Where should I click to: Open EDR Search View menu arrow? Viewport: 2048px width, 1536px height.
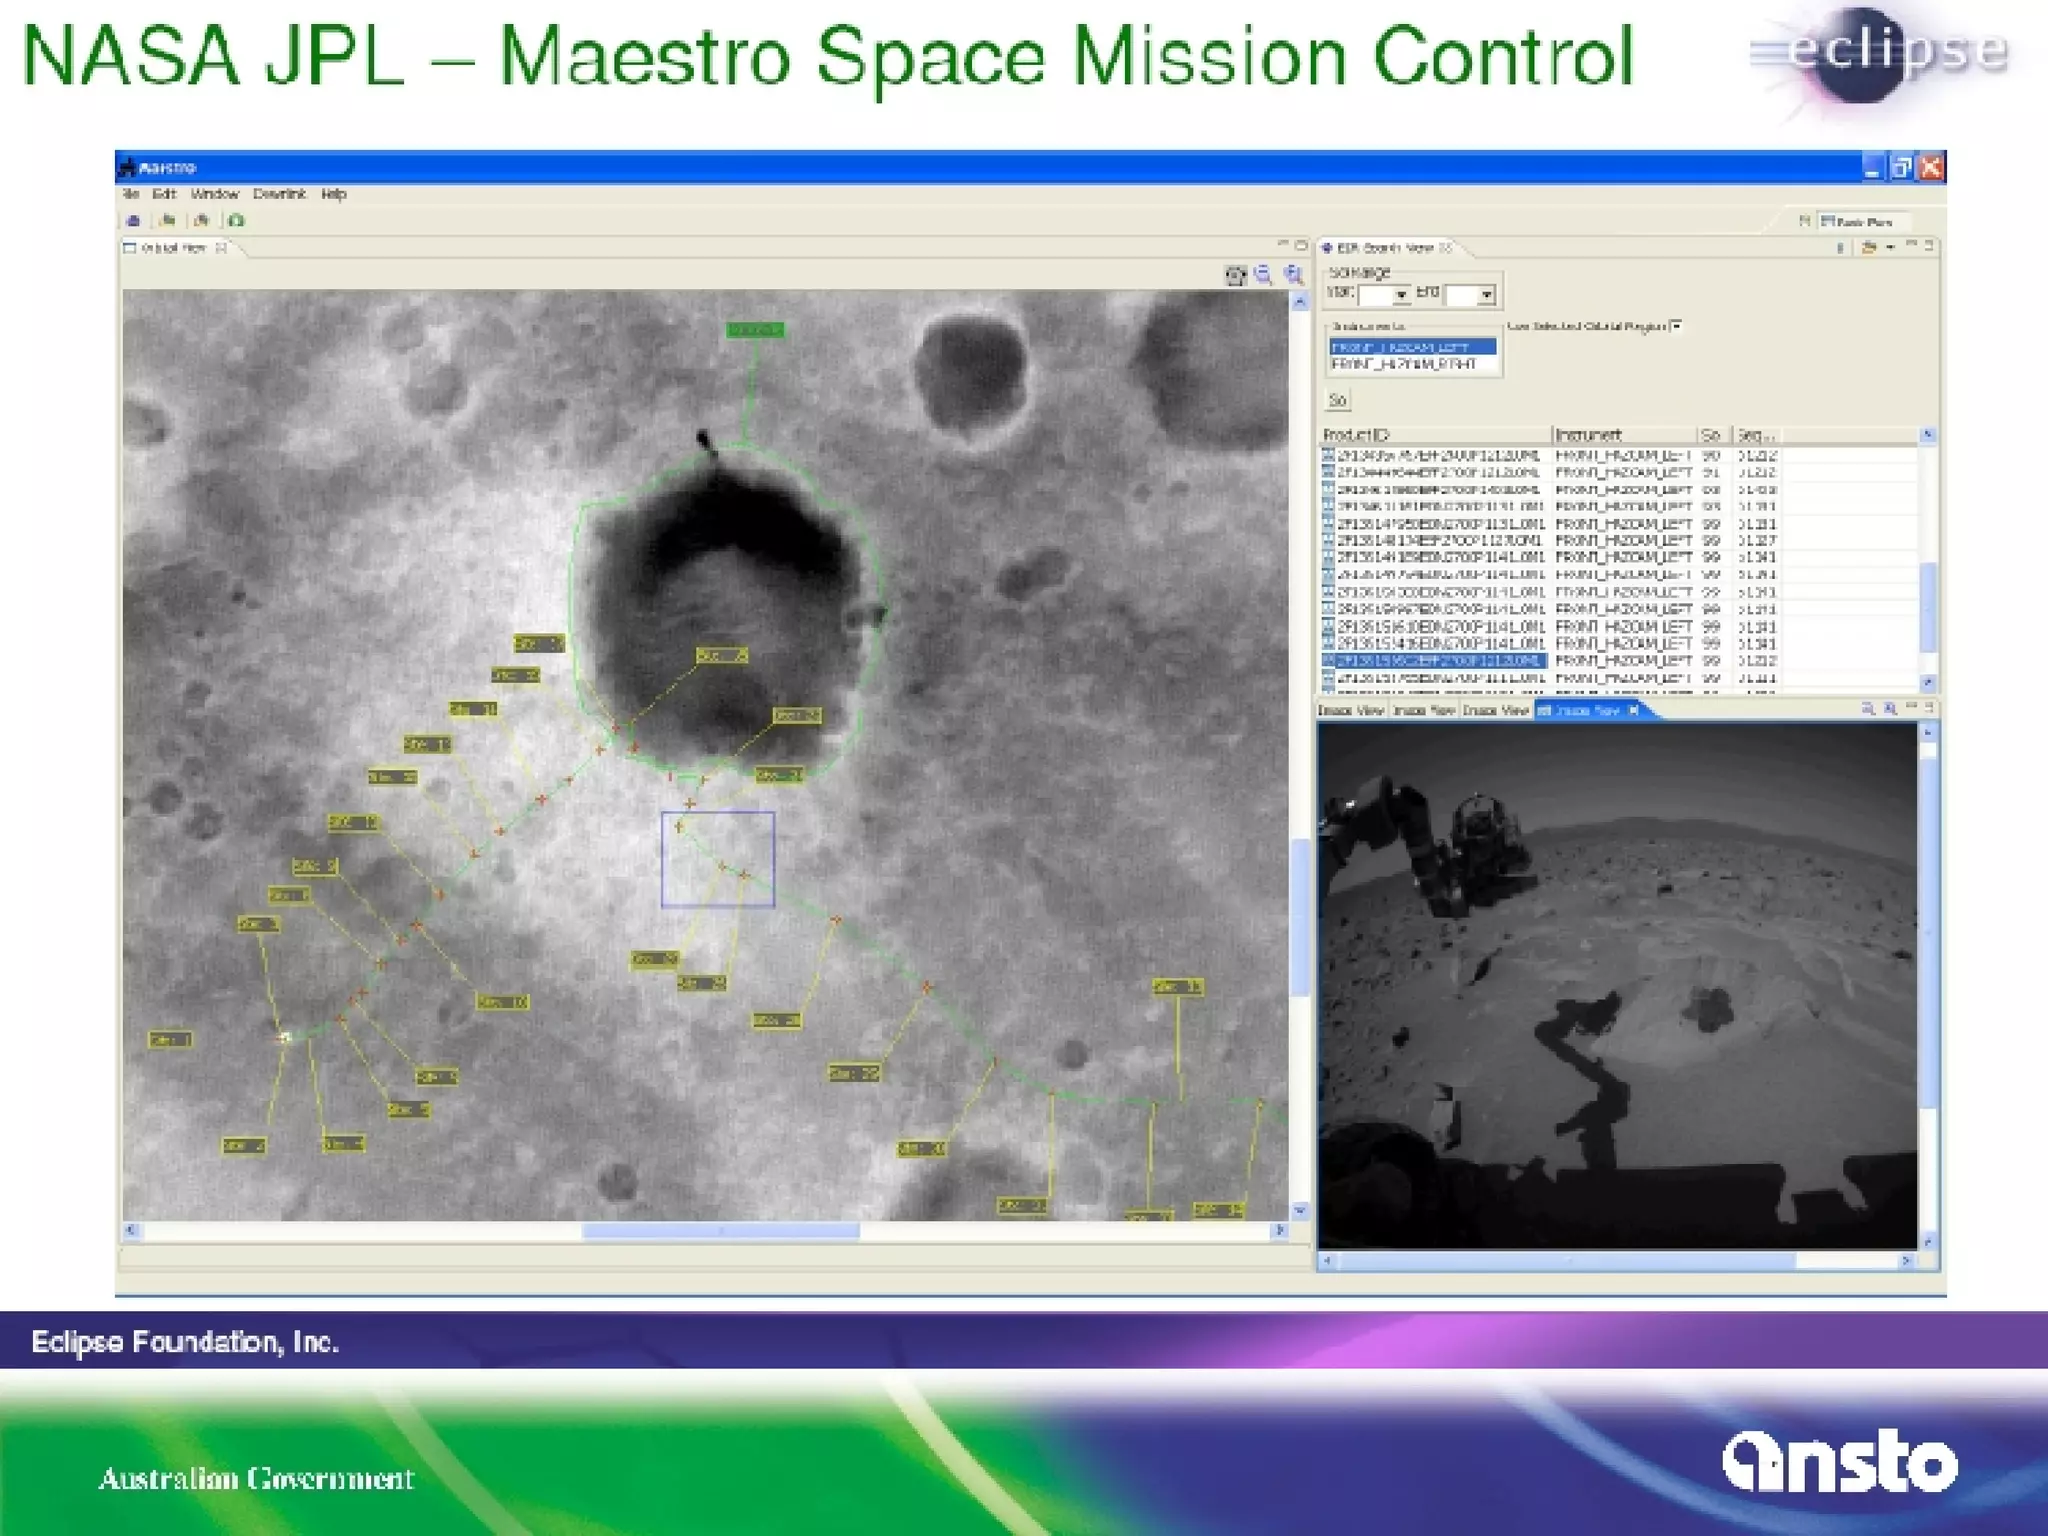pos(1890,247)
